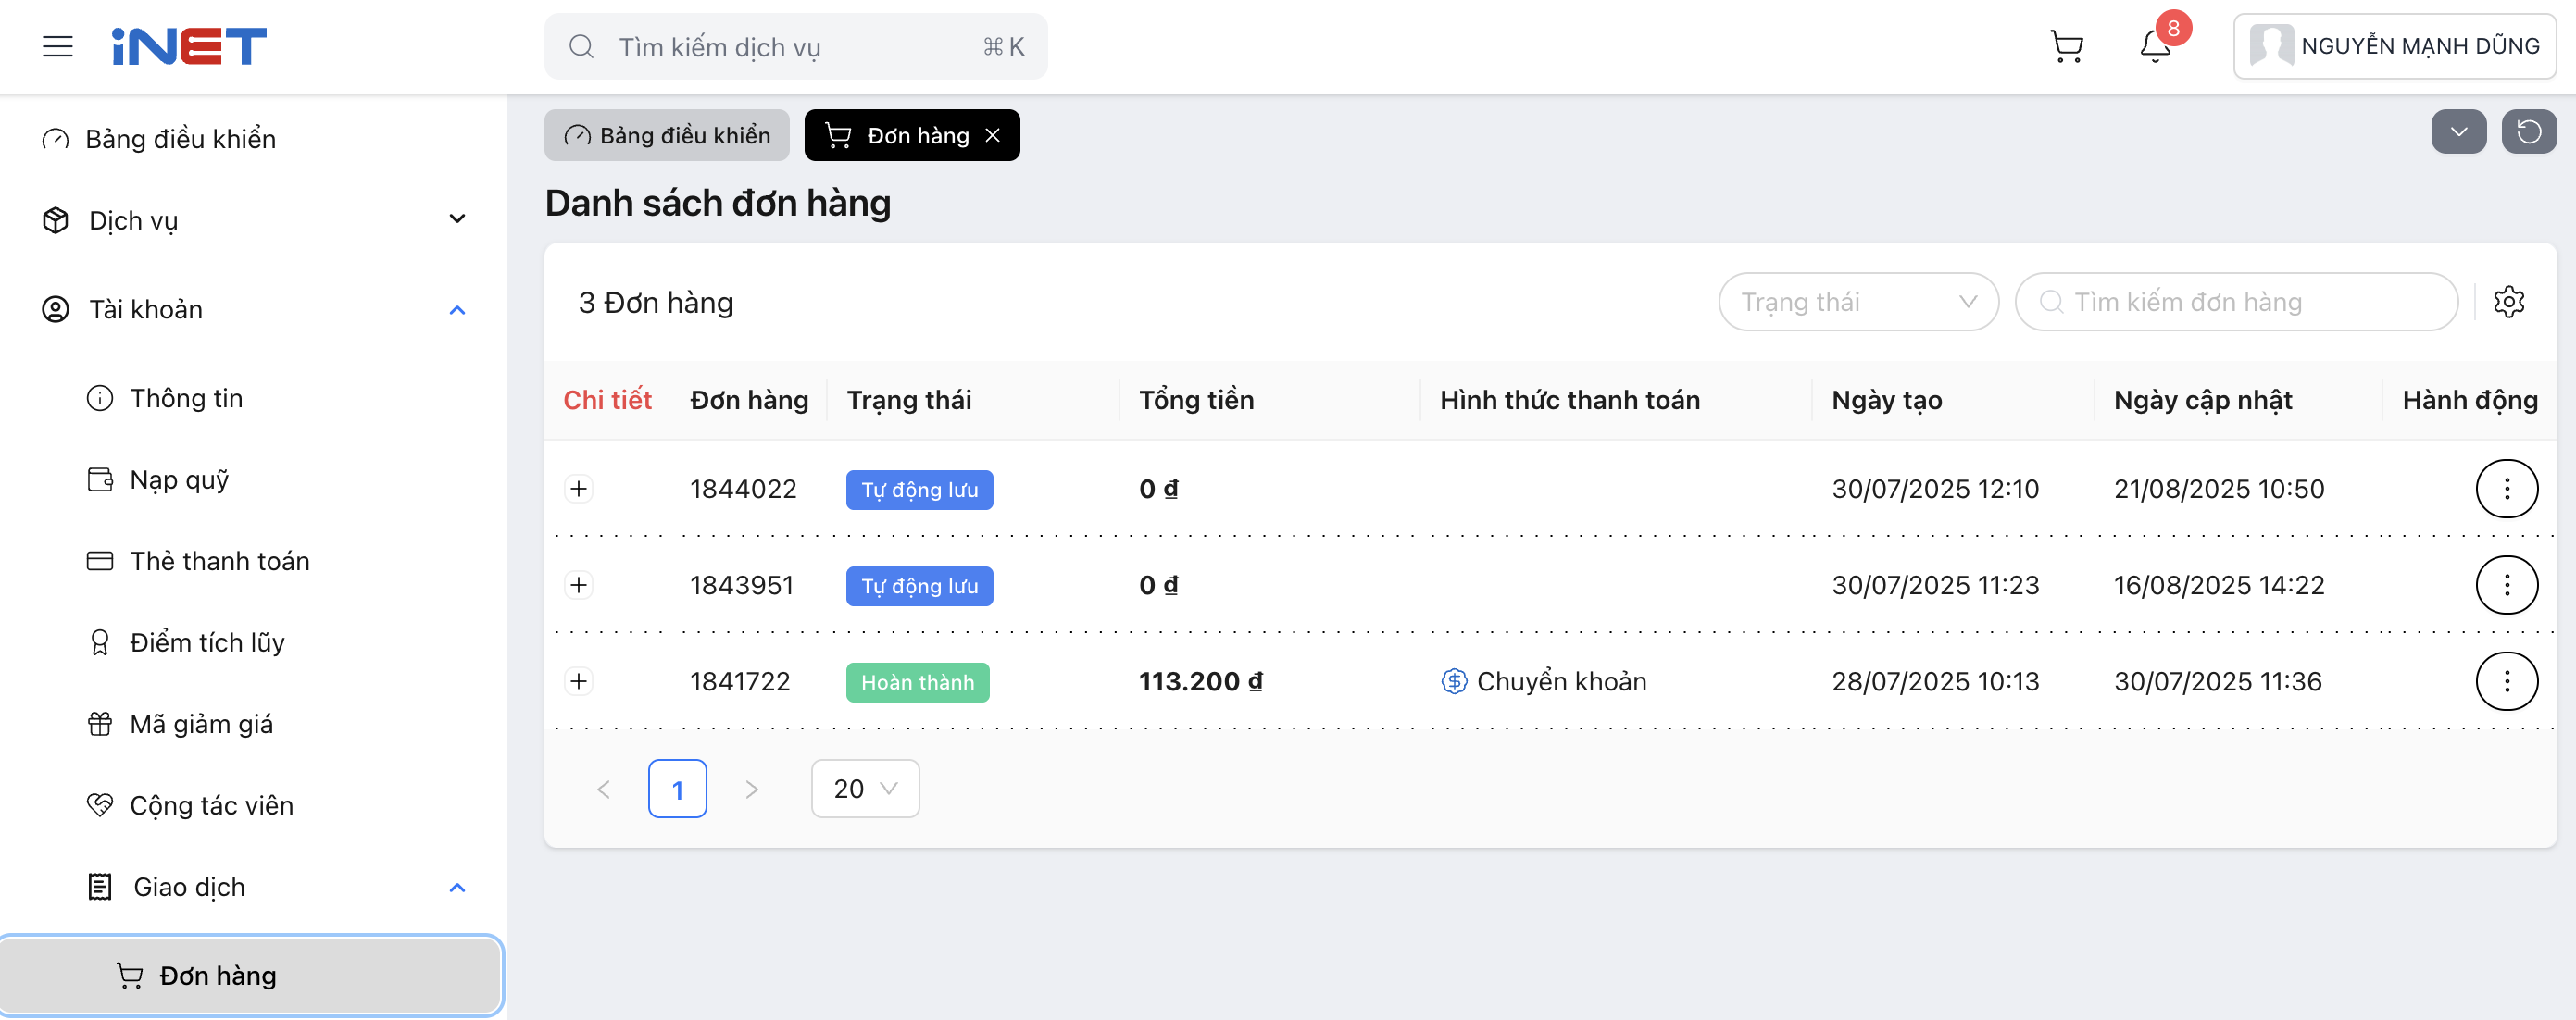2576x1020 pixels.
Task: Open Nạp quỹ in sidebar
Action: point(179,480)
